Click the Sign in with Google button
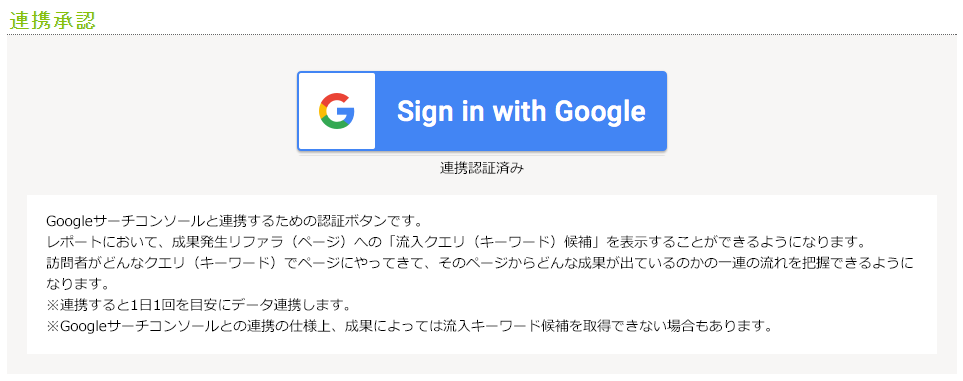This screenshot has width=963, height=381. tap(482, 111)
